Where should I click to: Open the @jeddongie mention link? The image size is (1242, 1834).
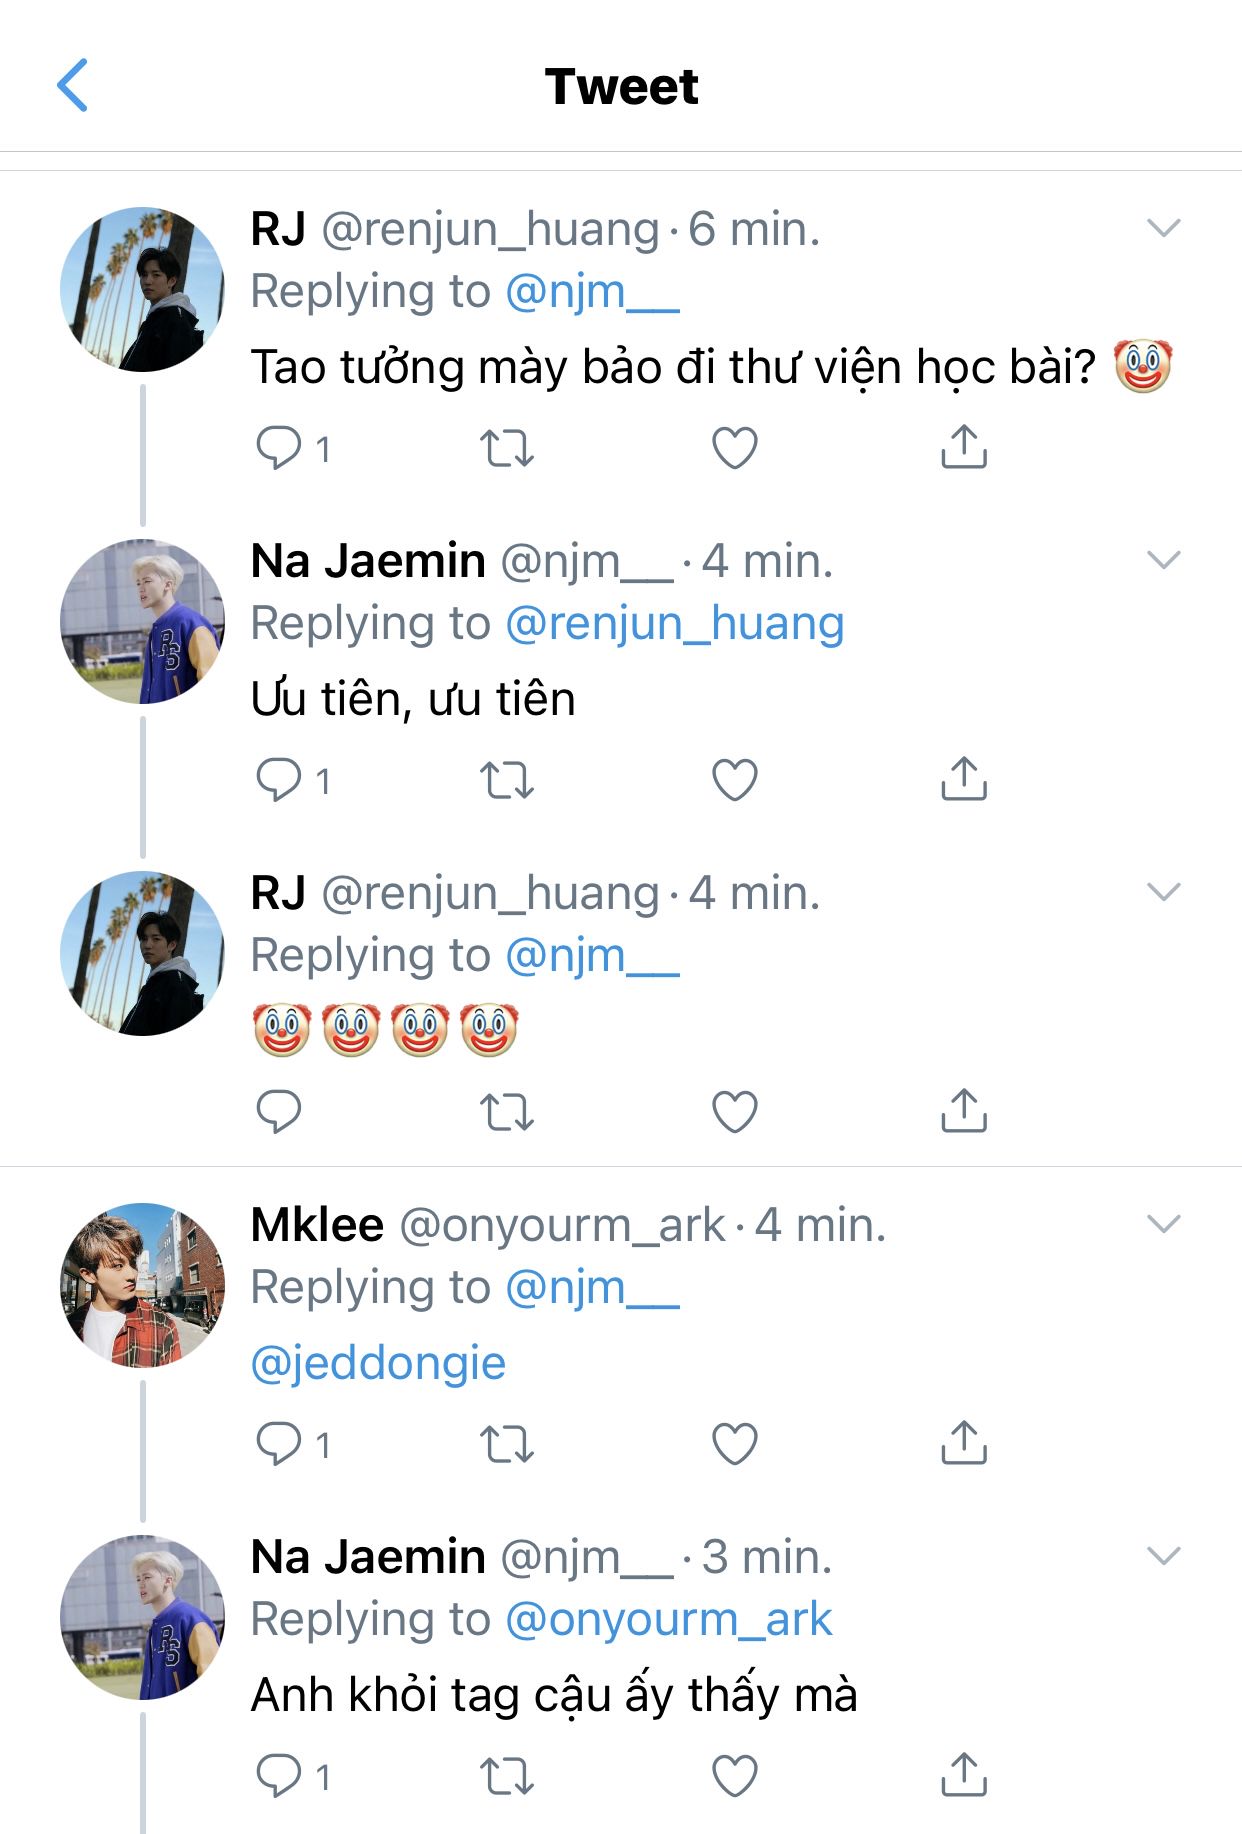[378, 1363]
